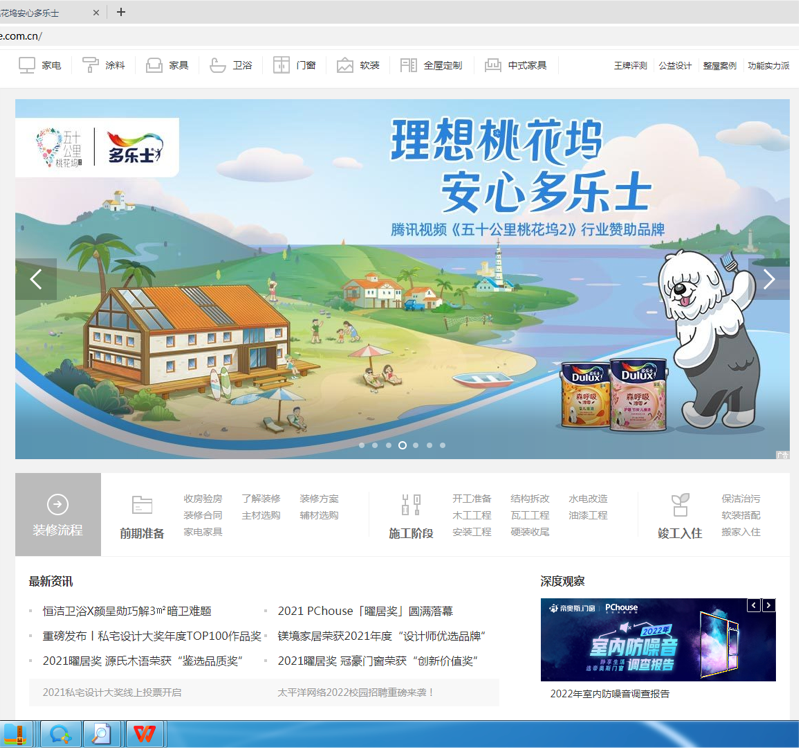Show next banner slide arrow
This screenshot has width=799, height=748.
coord(769,279)
